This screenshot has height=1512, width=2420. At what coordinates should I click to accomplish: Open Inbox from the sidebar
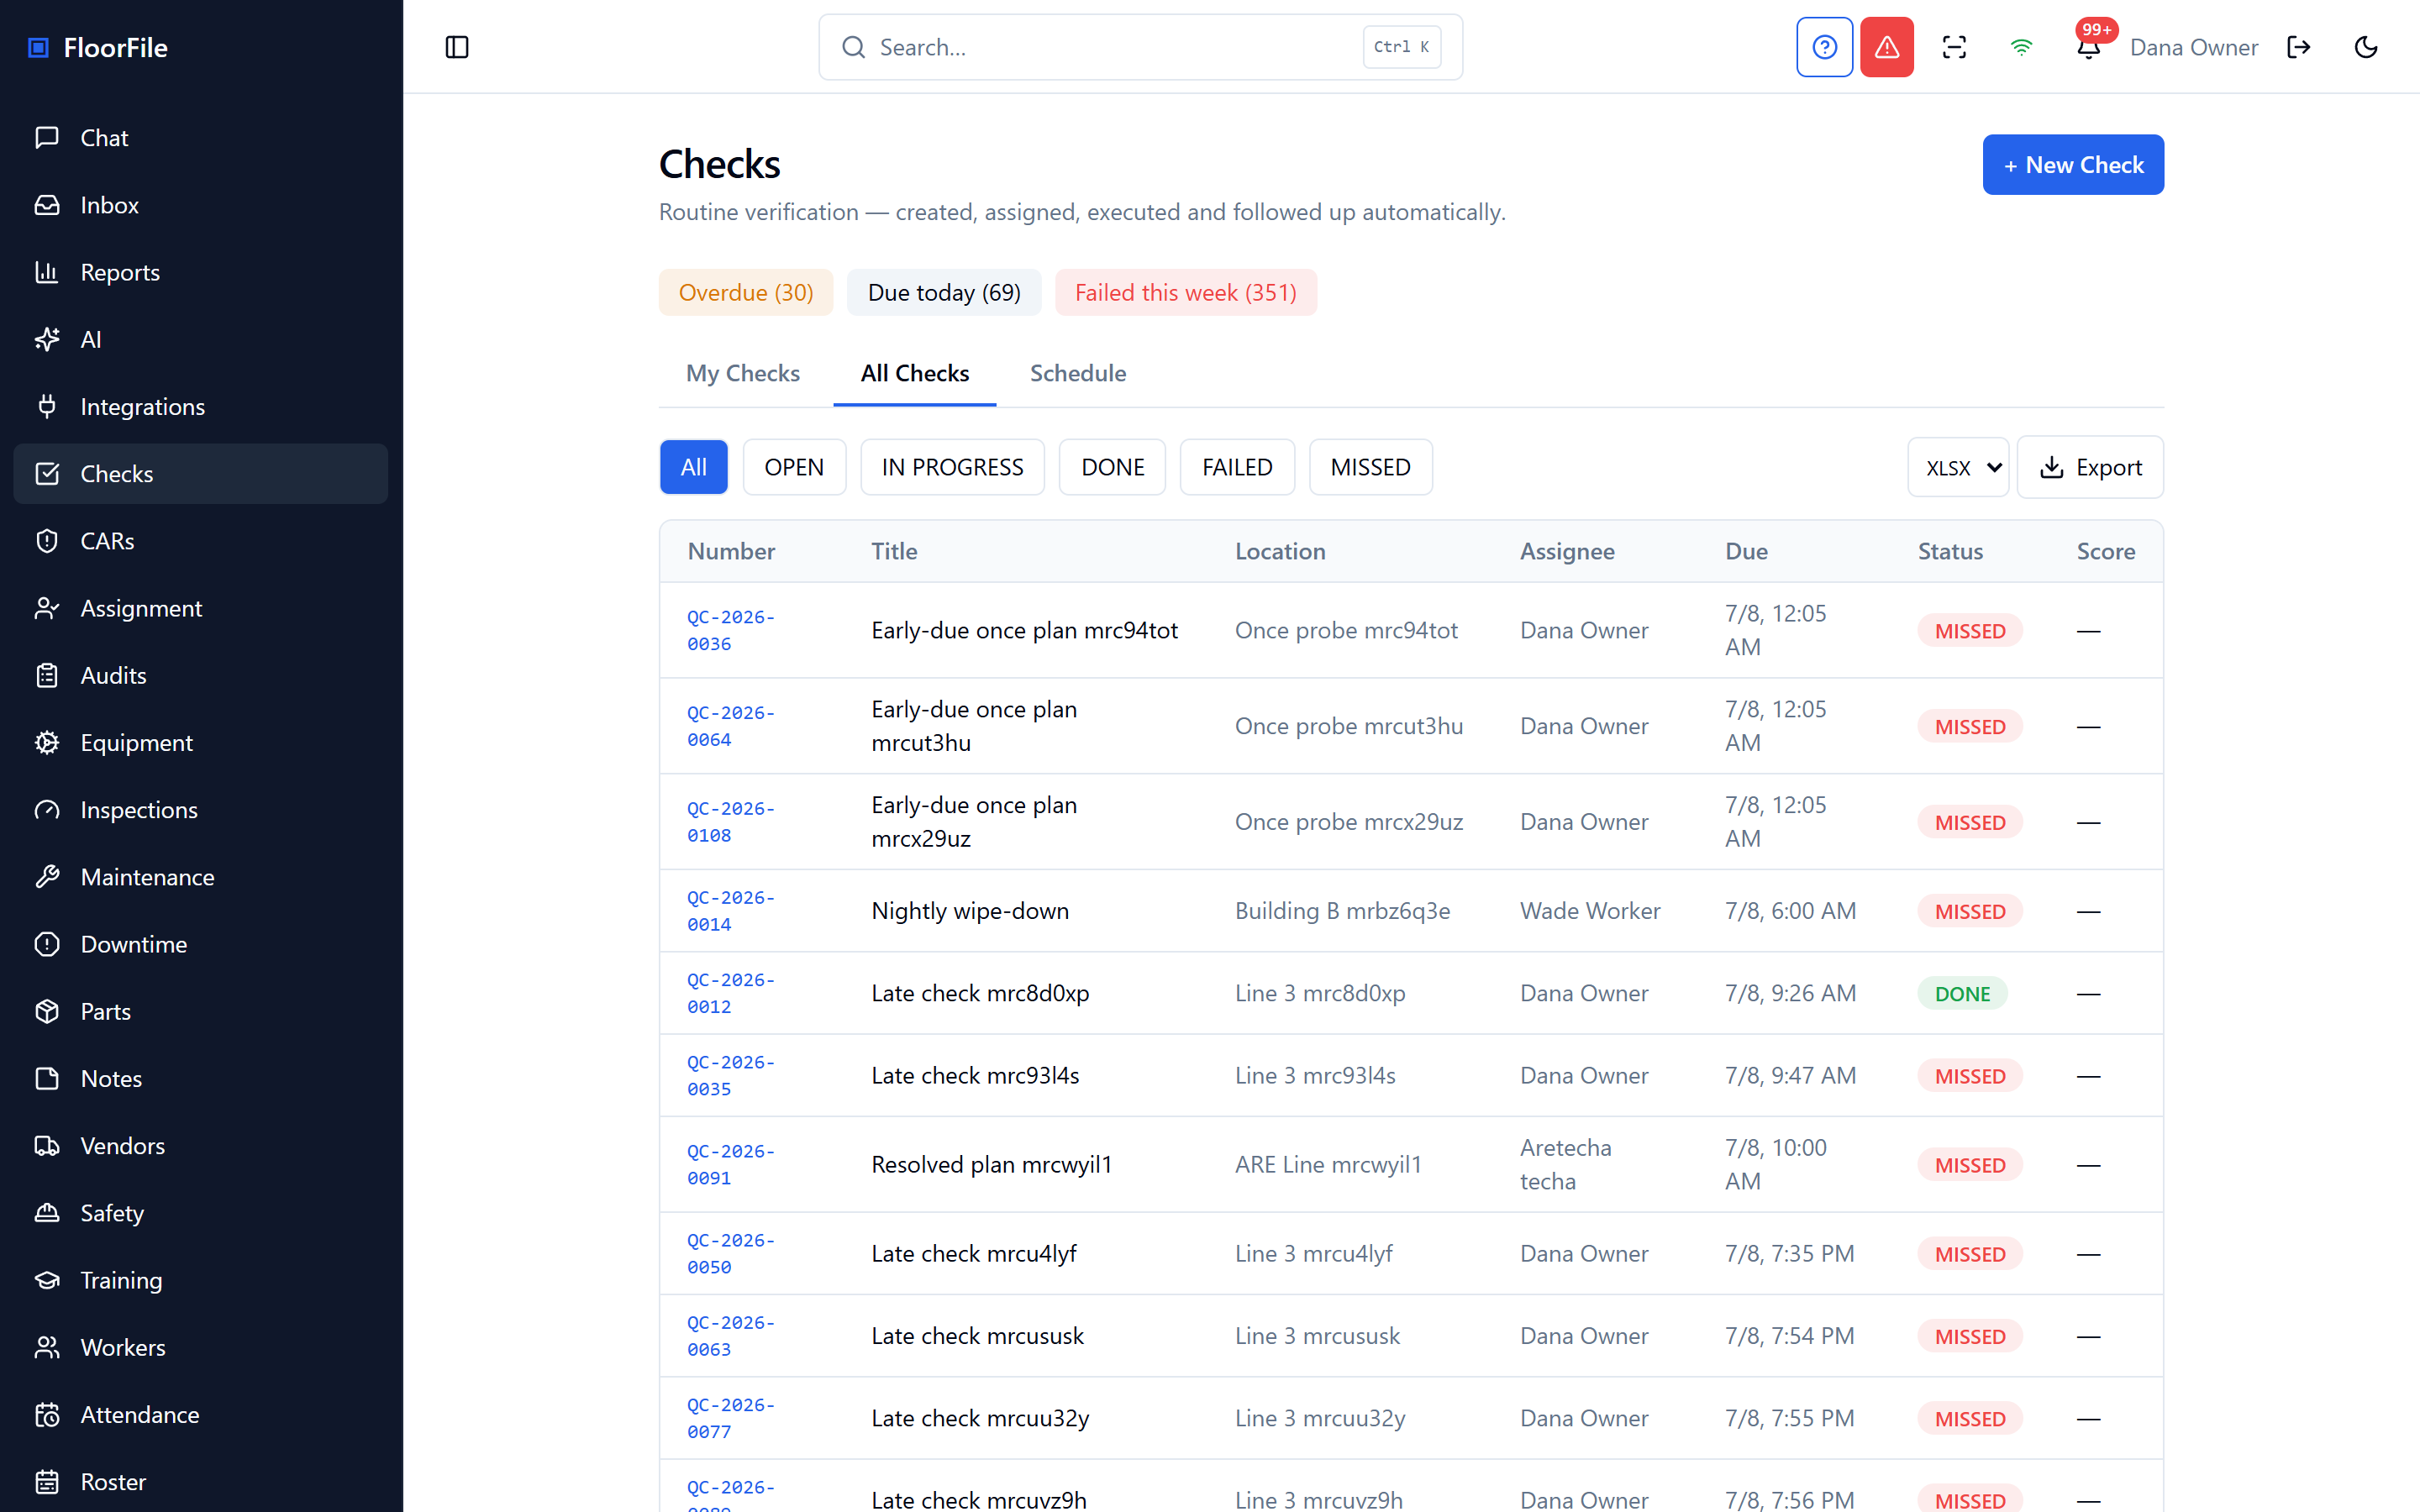click(x=200, y=205)
